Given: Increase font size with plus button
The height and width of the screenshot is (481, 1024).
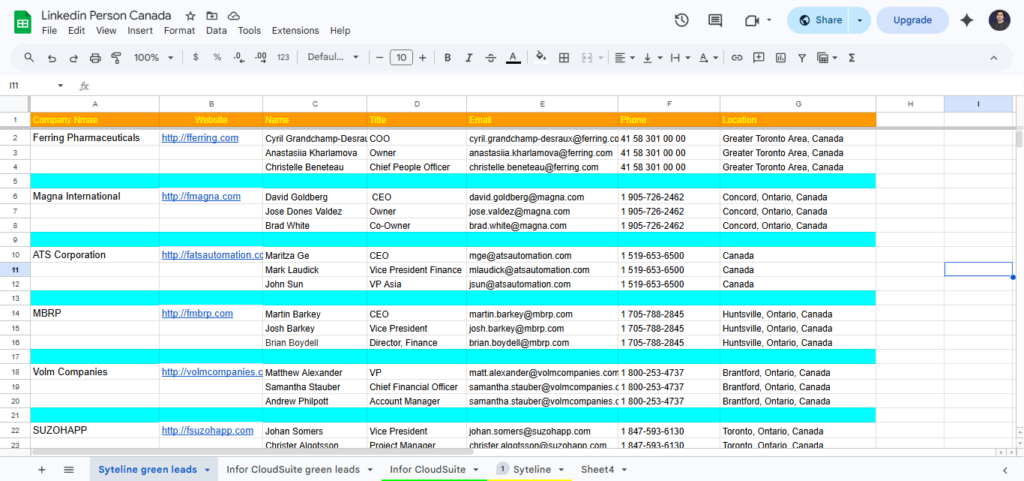Looking at the screenshot, I should pyautogui.click(x=423, y=57).
